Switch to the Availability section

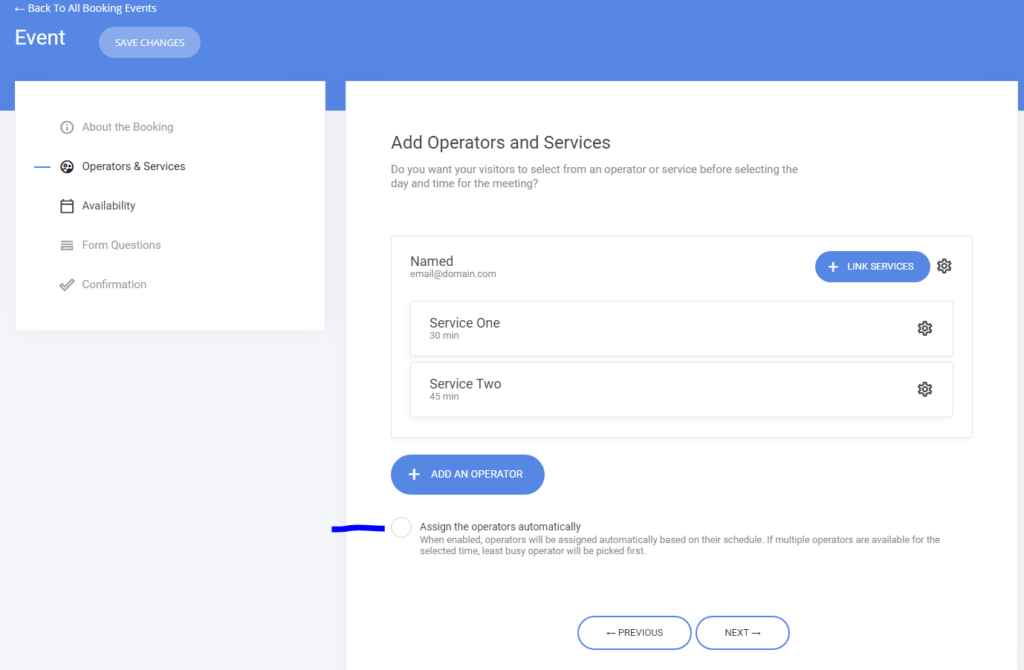pyautogui.click(x=108, y=206)
